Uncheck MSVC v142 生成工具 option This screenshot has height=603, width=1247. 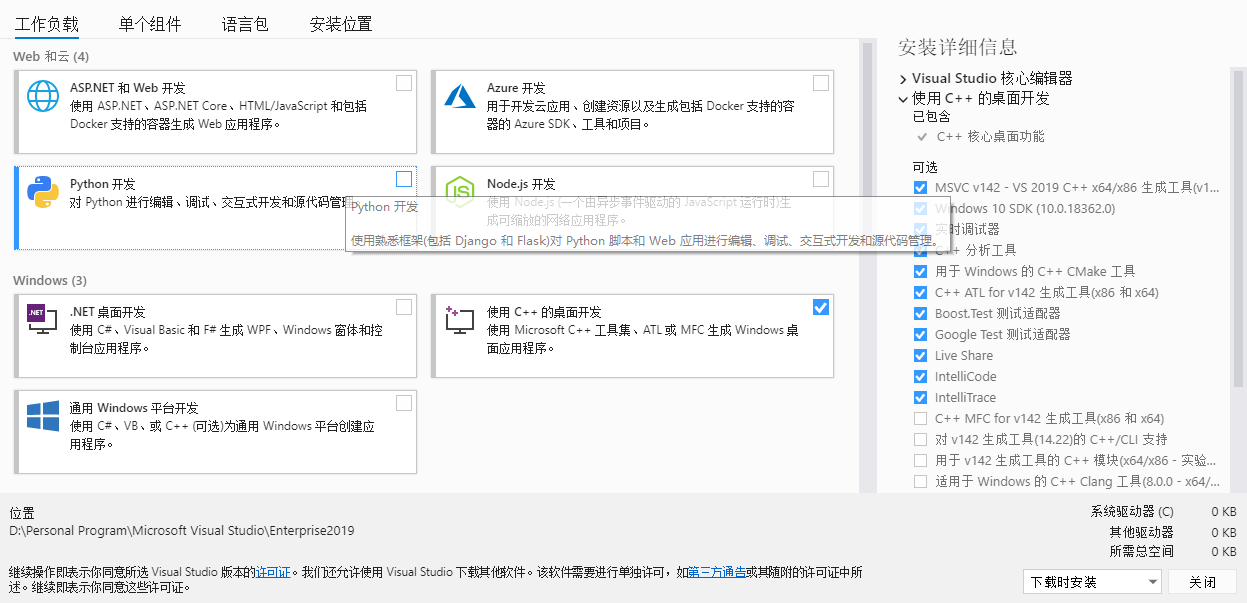pyautogui.click(x=920, y=187)
